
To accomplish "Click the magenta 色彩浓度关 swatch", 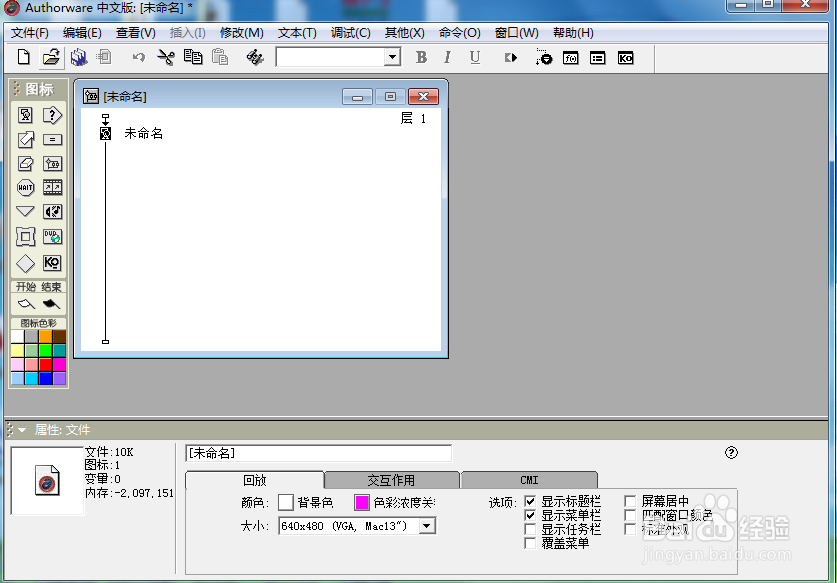I will tap(362, 502).
